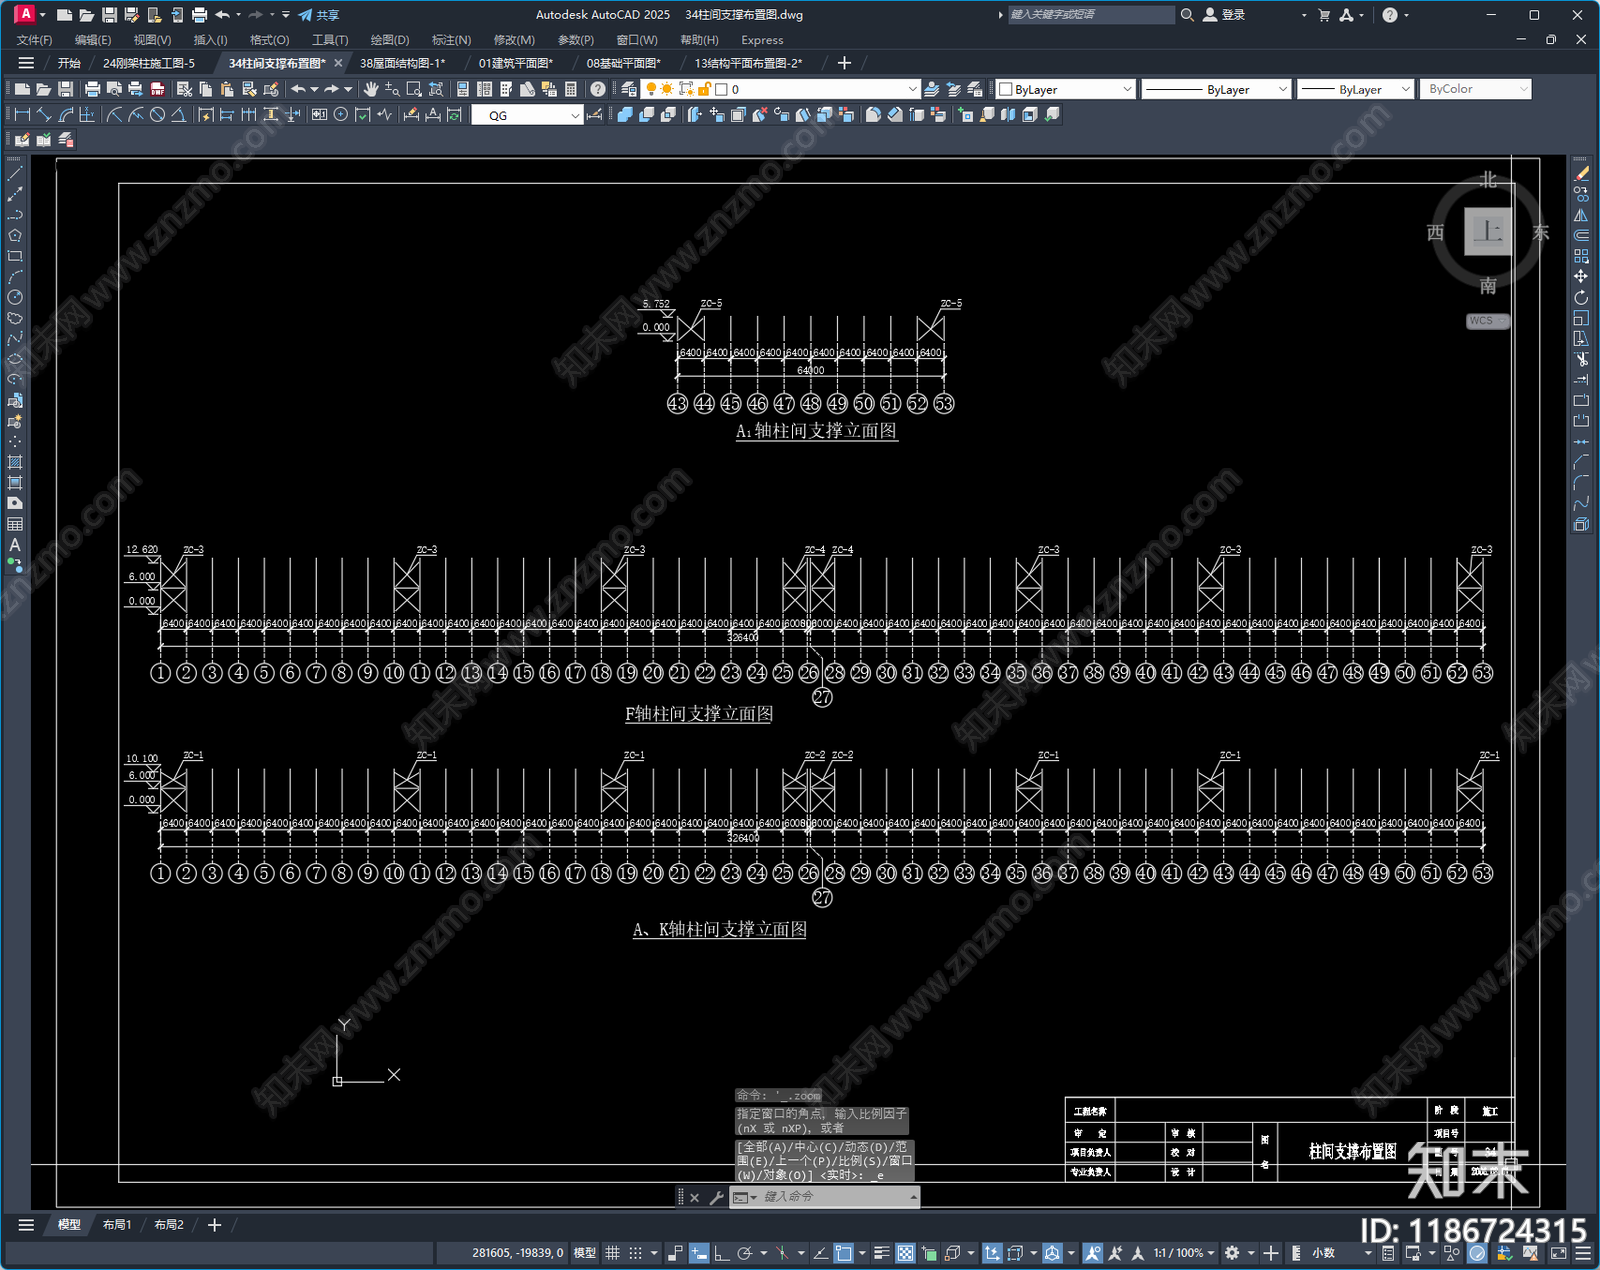Click the Layer Properties manager icon
The image size is (1600, 1270).
coord(628,89)
